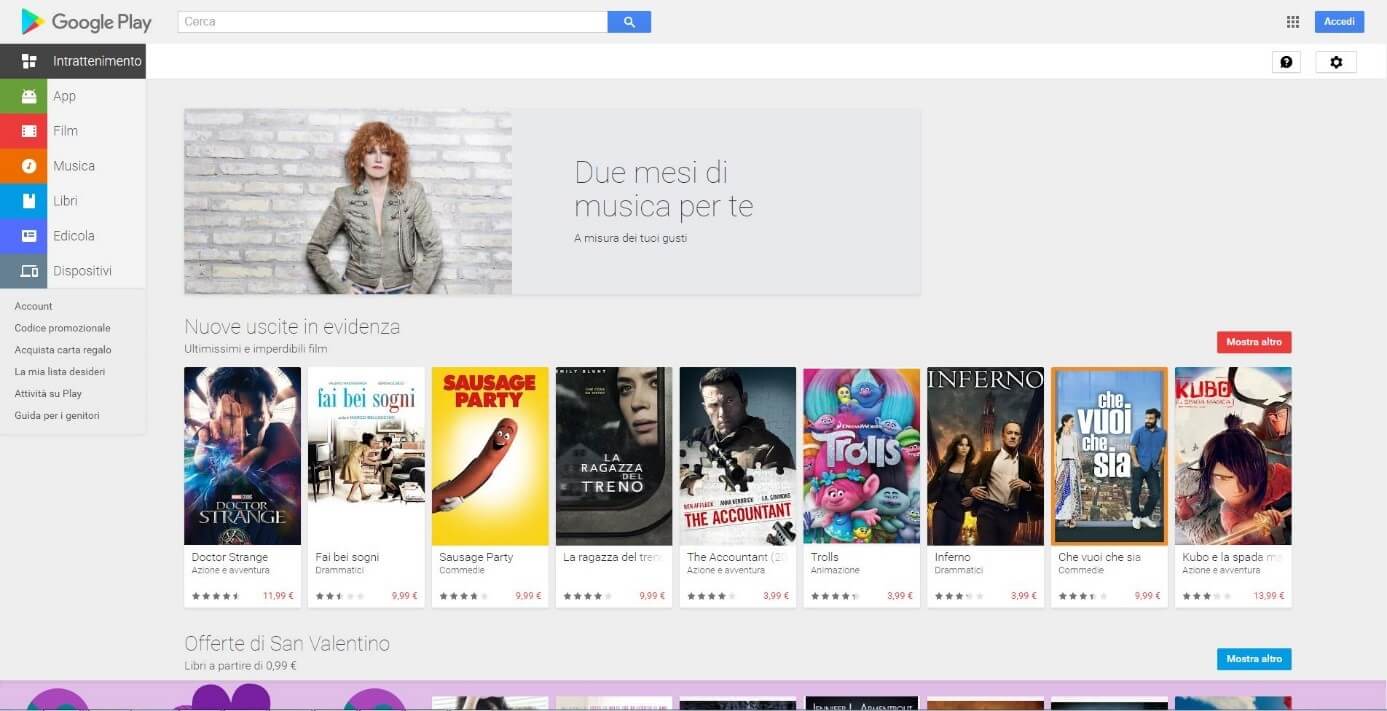The height and width of the screenshot is (711, 1387).
Task: Focus the Cerca search field
Action: (393, 22)
